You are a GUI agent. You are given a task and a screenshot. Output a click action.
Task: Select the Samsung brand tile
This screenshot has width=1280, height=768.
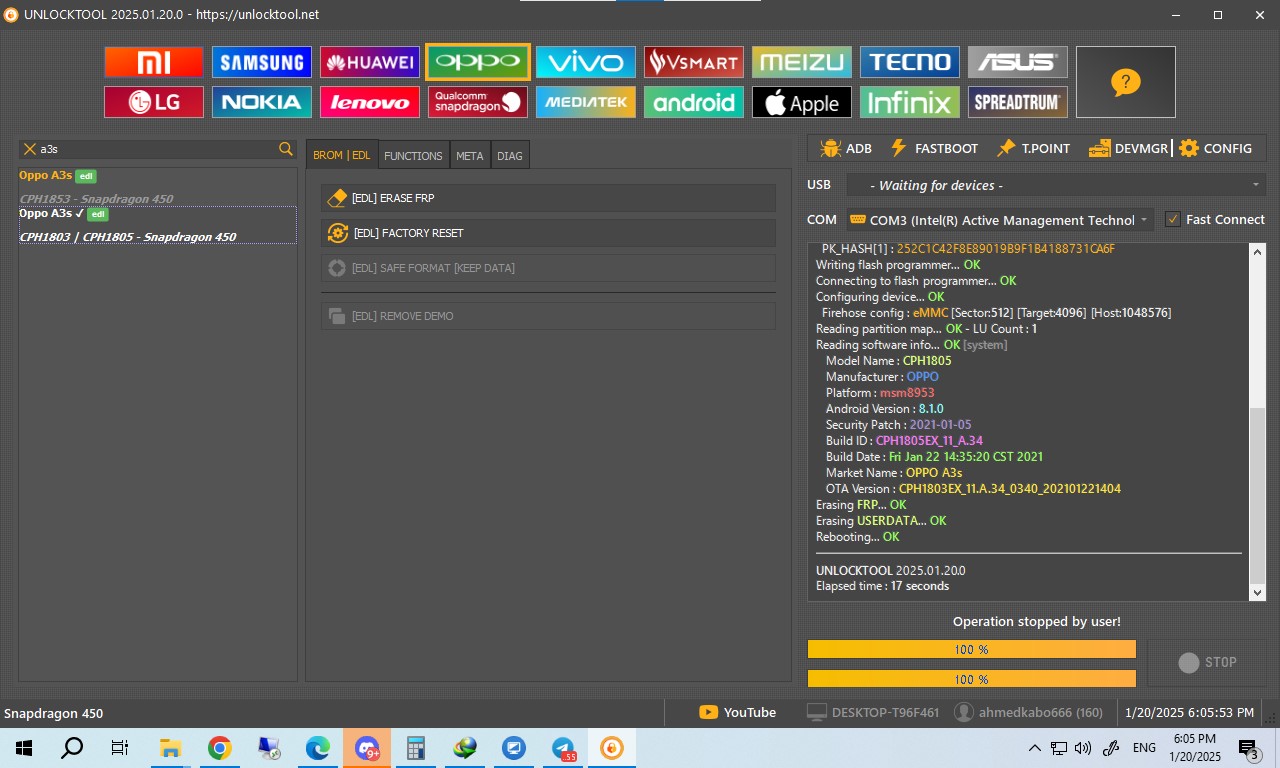coord(262,62)
